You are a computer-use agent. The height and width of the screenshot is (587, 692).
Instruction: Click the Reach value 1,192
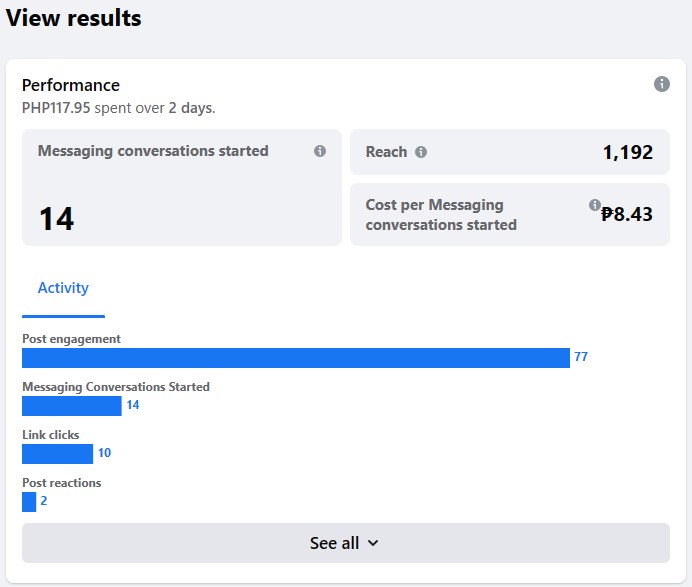[x=627, y=153]
